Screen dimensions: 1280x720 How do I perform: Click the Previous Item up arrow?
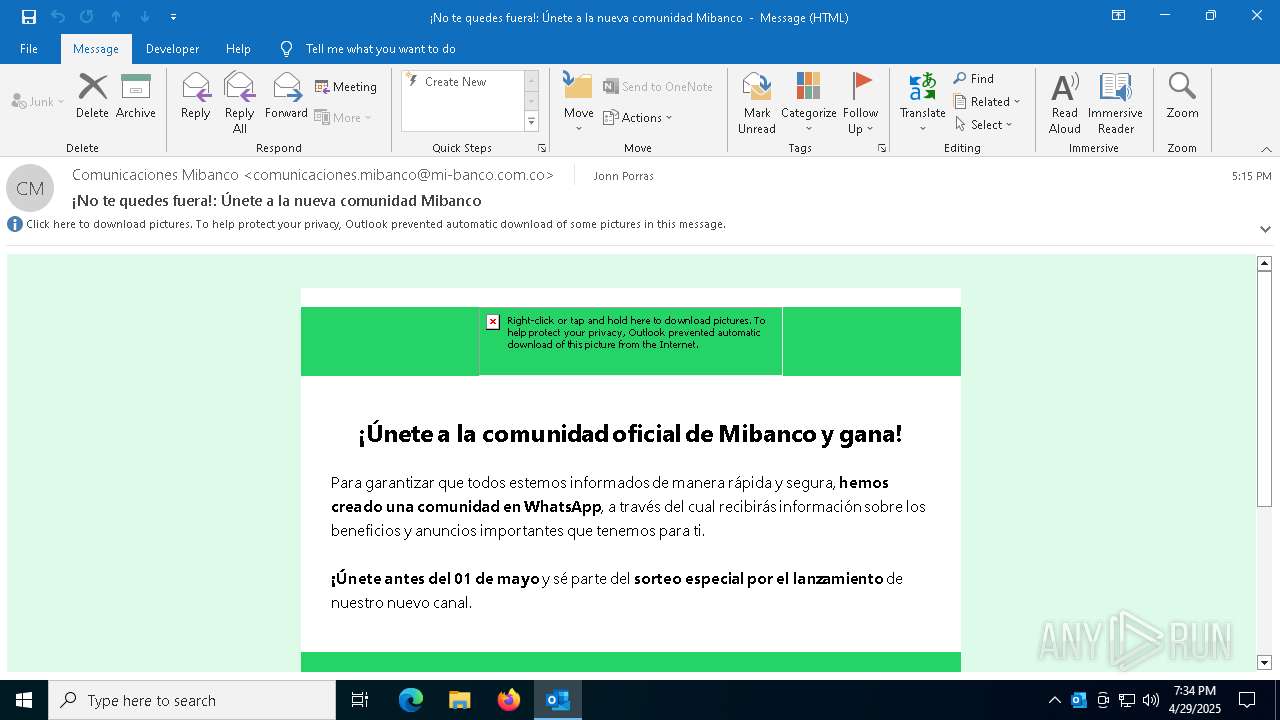(x=116, y=17)
